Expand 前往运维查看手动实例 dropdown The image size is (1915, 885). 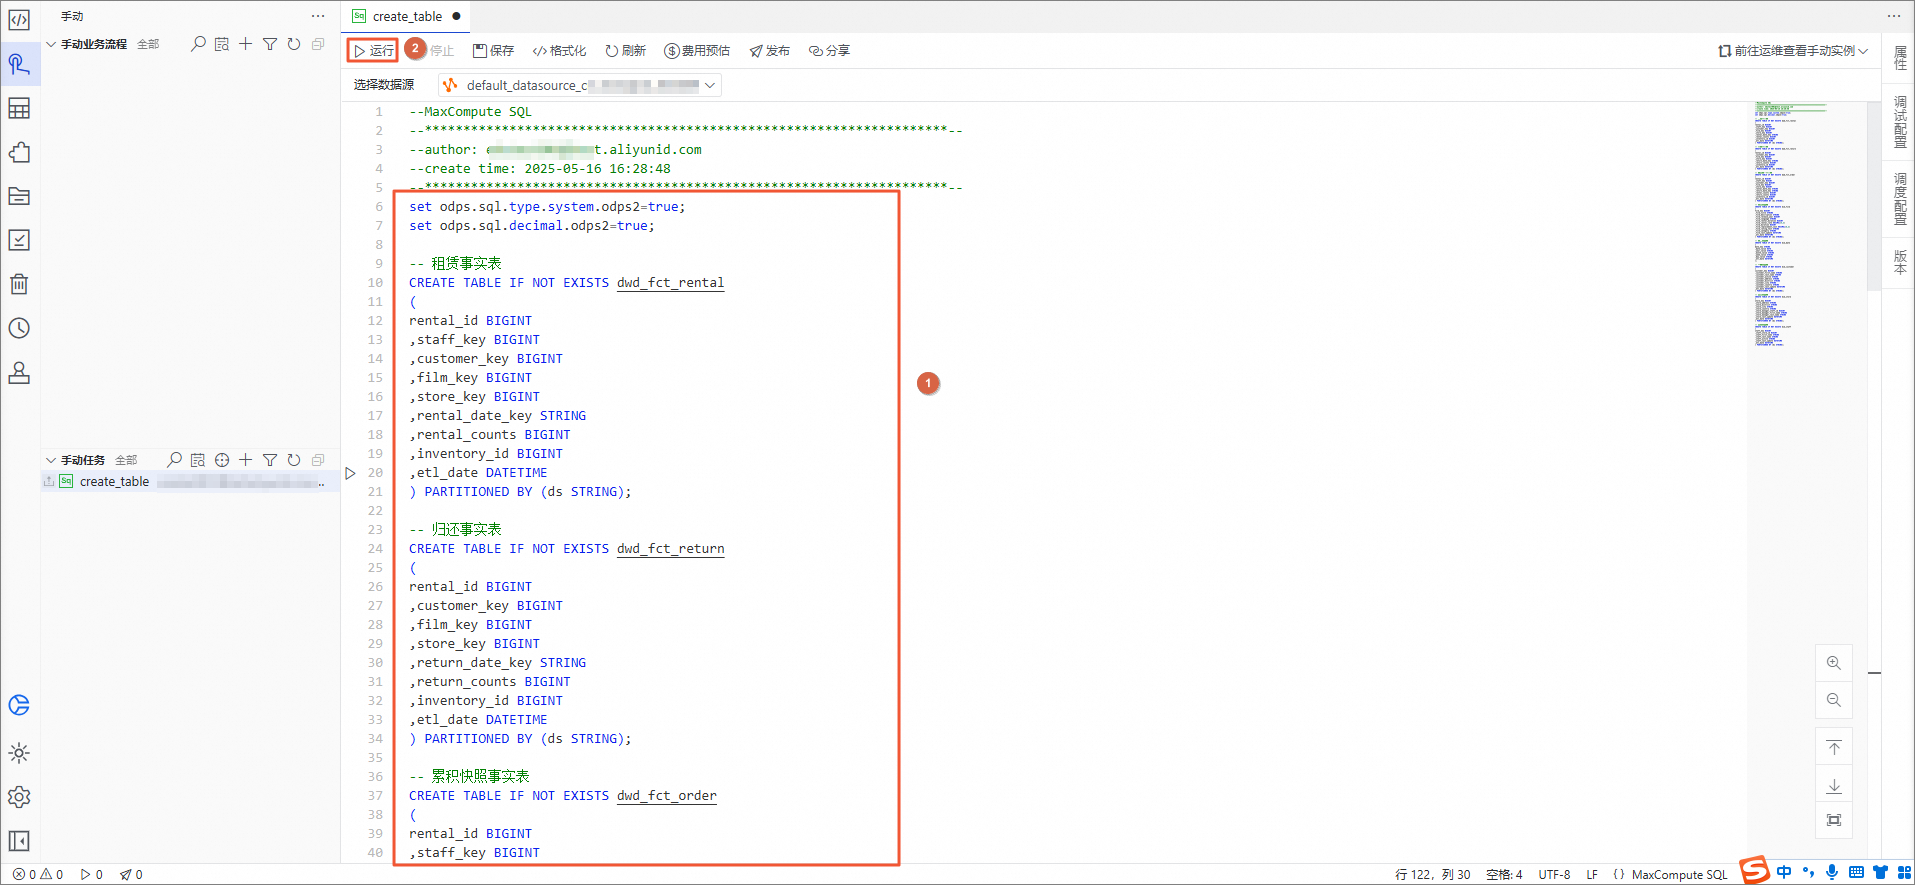click(1793, 50)
